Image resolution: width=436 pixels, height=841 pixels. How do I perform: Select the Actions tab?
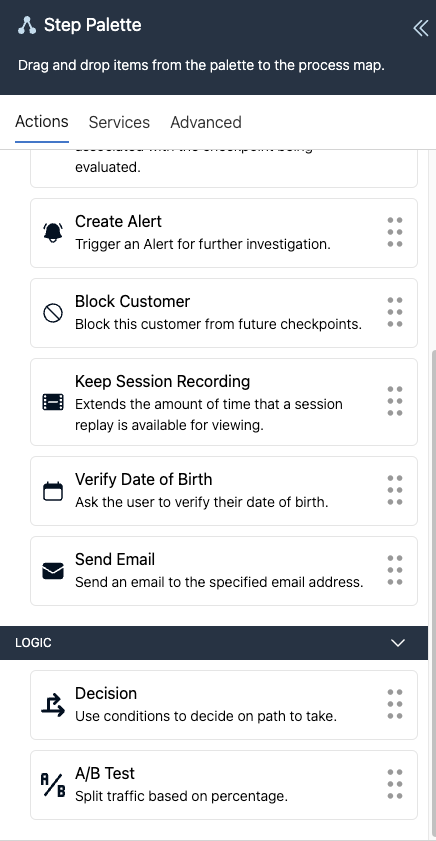[x=42, y=122]
